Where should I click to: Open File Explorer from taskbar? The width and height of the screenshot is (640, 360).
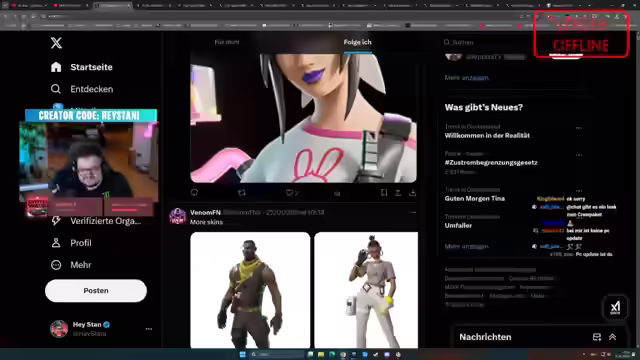click(x=321, y=354)
